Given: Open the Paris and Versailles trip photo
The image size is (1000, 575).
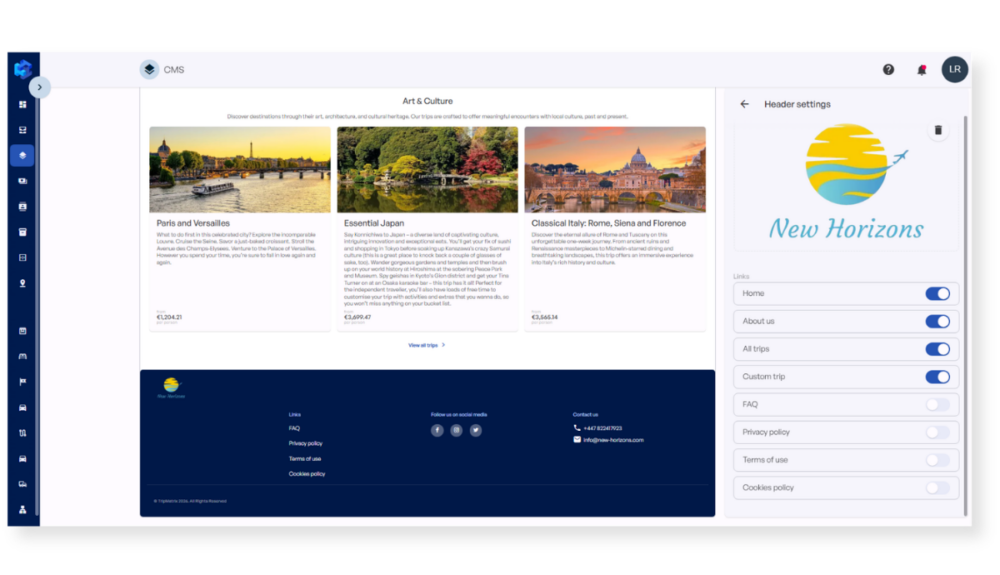Looking at the screenshot, I should pyautogui.click(x=240, y=170).
